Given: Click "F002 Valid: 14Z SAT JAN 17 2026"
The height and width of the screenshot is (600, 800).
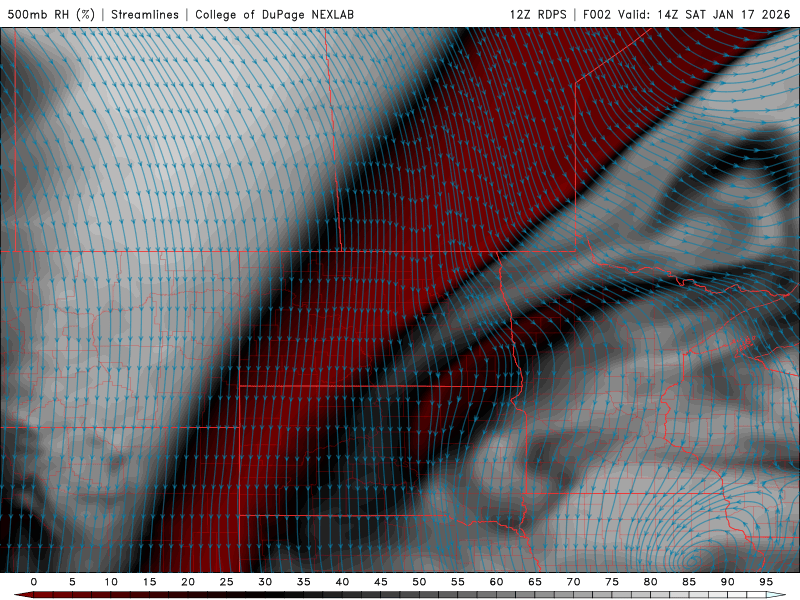Looking at the screenshot, I should 686,14.
